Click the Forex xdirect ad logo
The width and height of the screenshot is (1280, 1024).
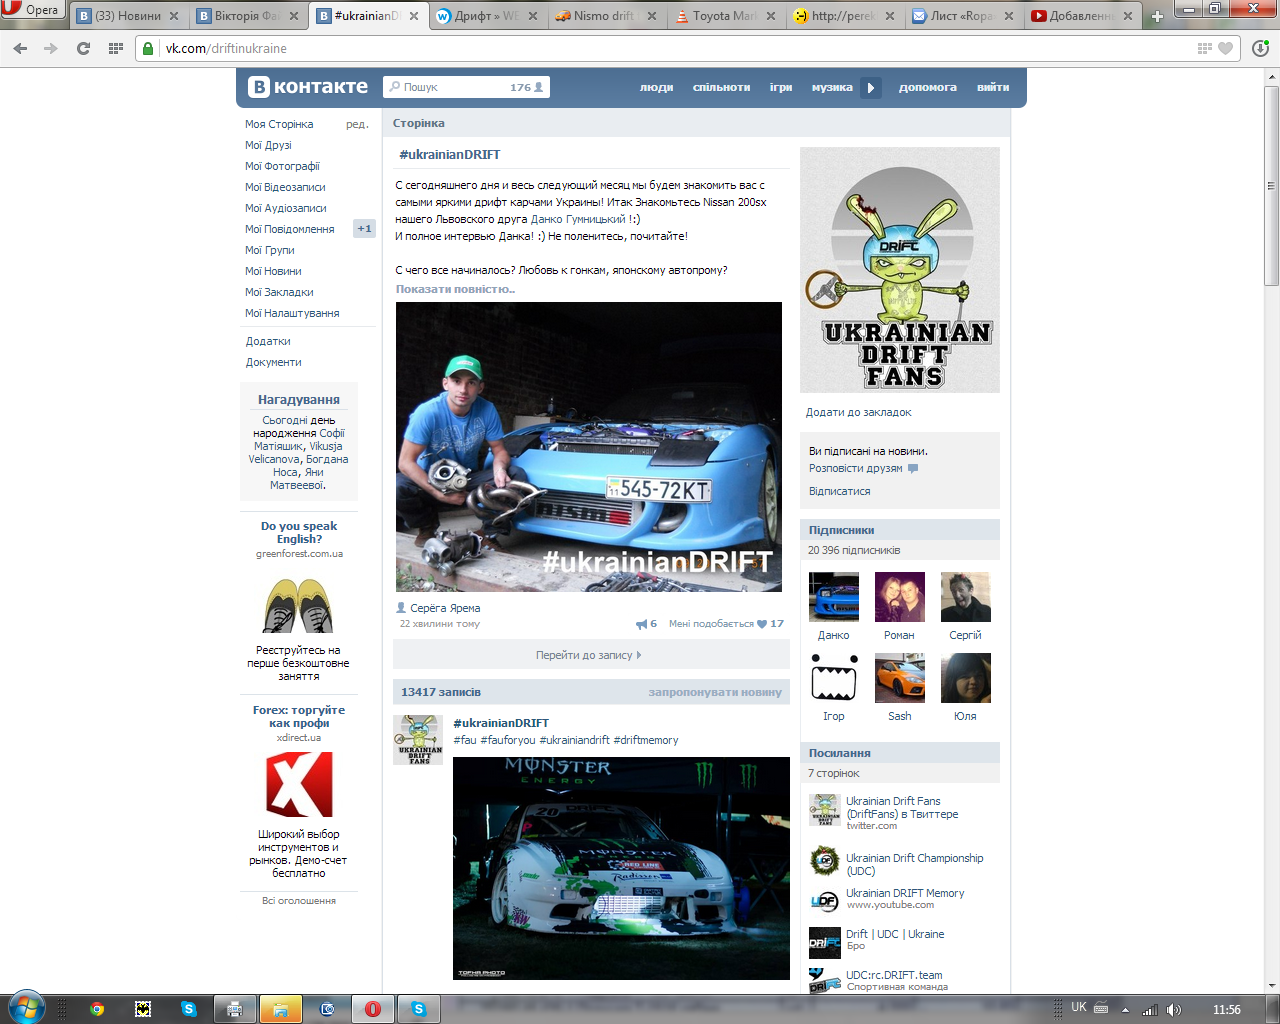coord(299,785)
